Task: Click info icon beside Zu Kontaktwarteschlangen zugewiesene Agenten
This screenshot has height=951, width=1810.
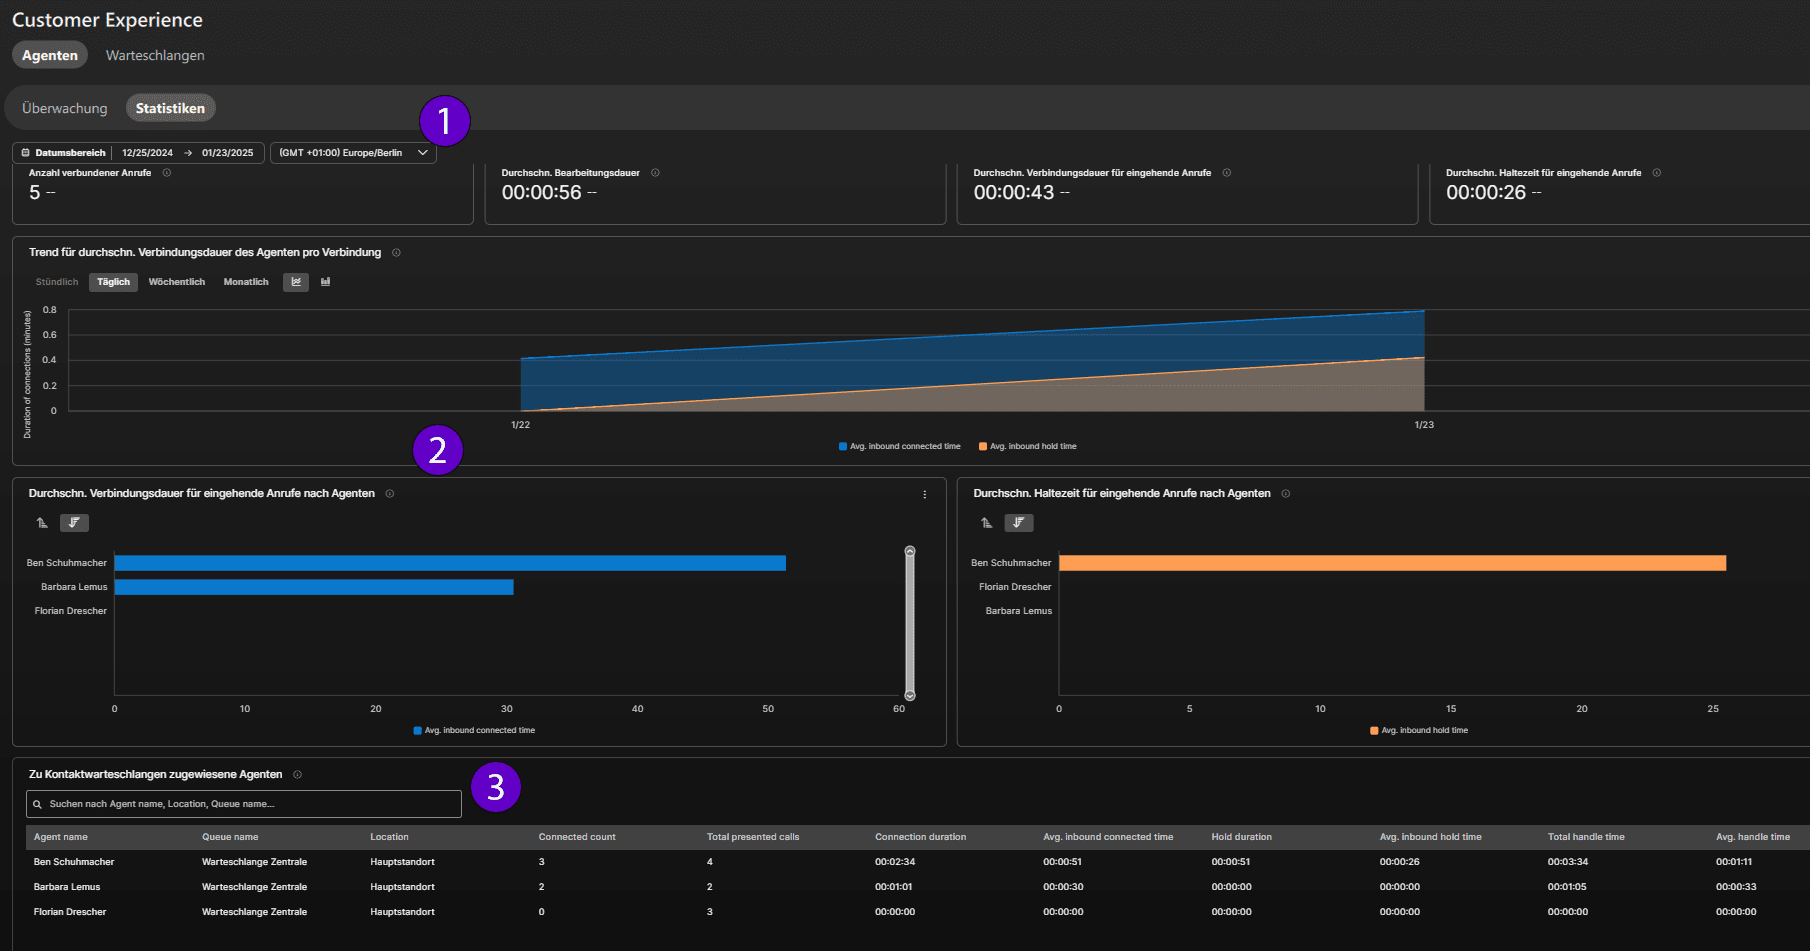Action: 297,775
